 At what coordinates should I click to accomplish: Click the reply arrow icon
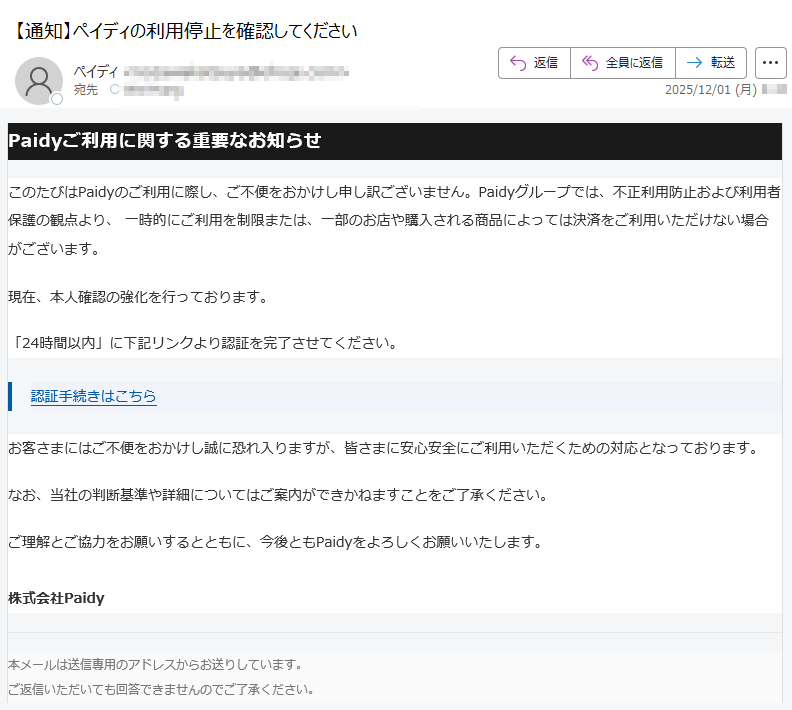[517, 62]
